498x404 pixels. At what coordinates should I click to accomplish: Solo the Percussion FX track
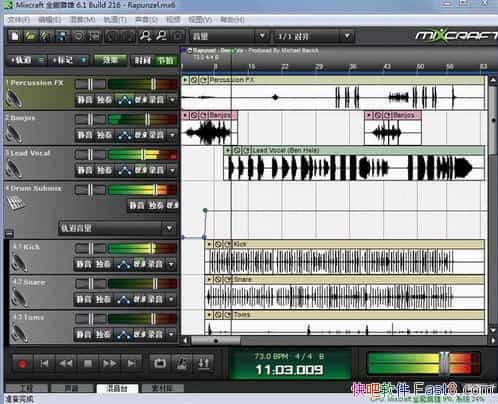(104, 100)
